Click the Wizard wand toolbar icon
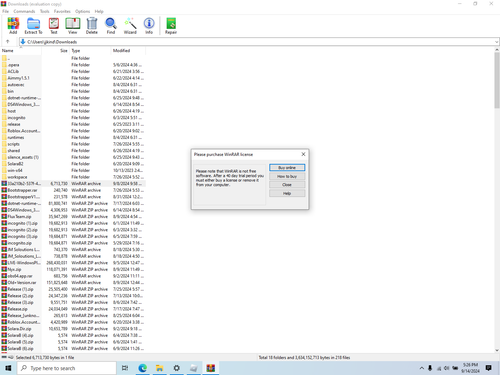Image resolution: width=500 pixels, height=375 pixels. [130, 26]
